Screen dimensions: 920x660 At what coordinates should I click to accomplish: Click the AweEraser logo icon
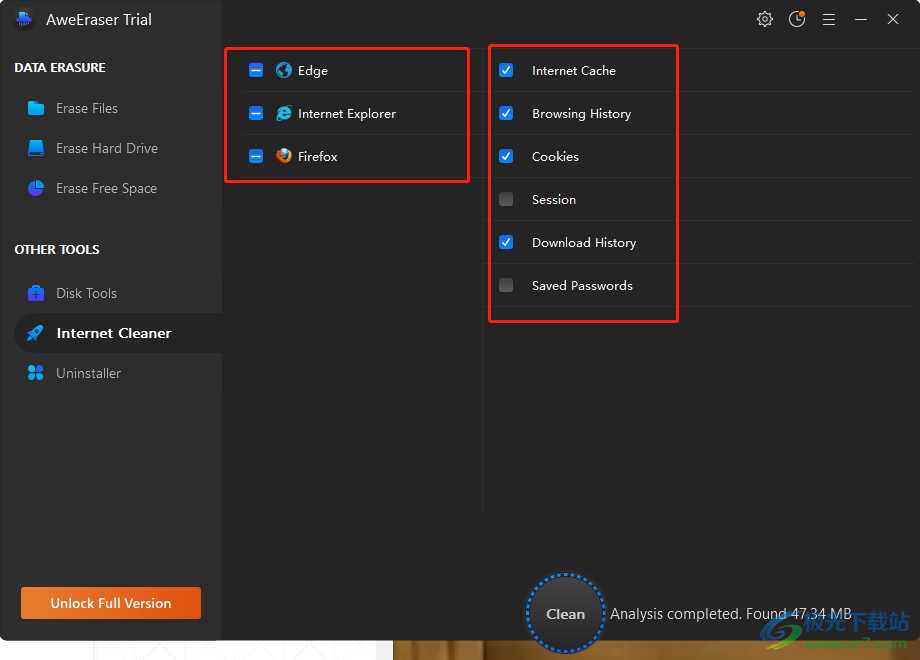pos(24,20)
